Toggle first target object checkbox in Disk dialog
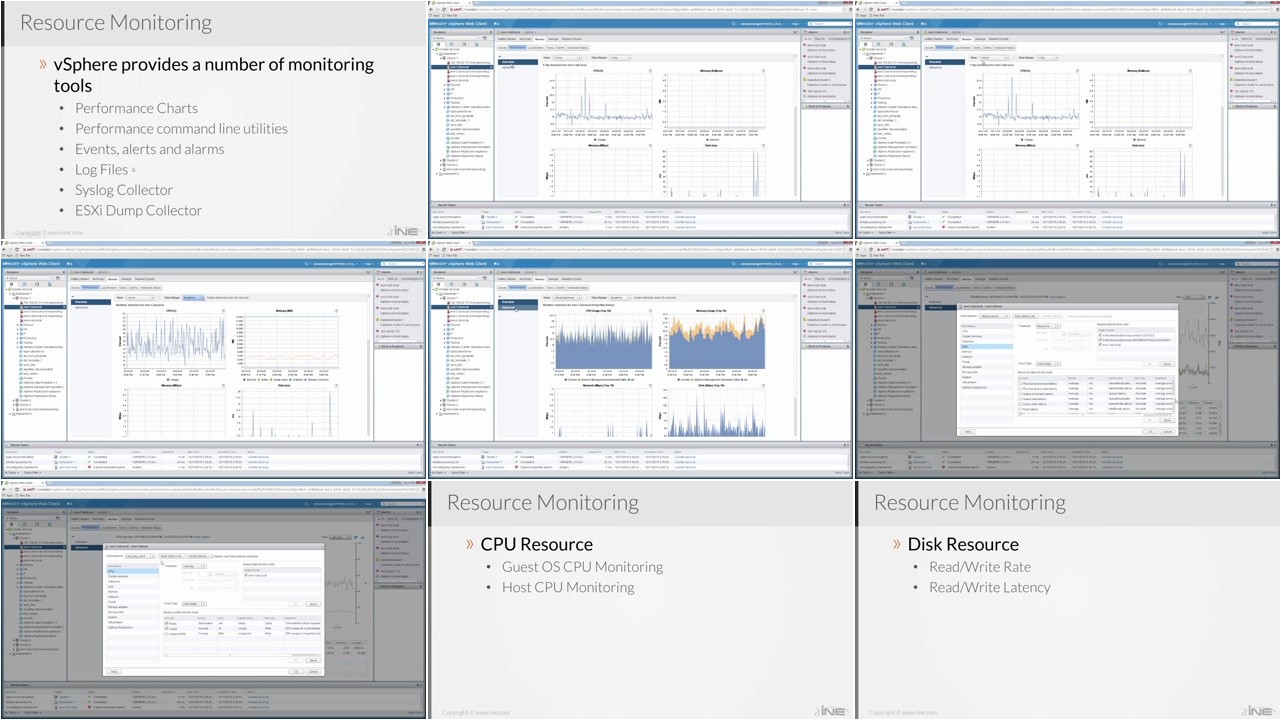The image size is (1281, 720). pos(1100,335)
